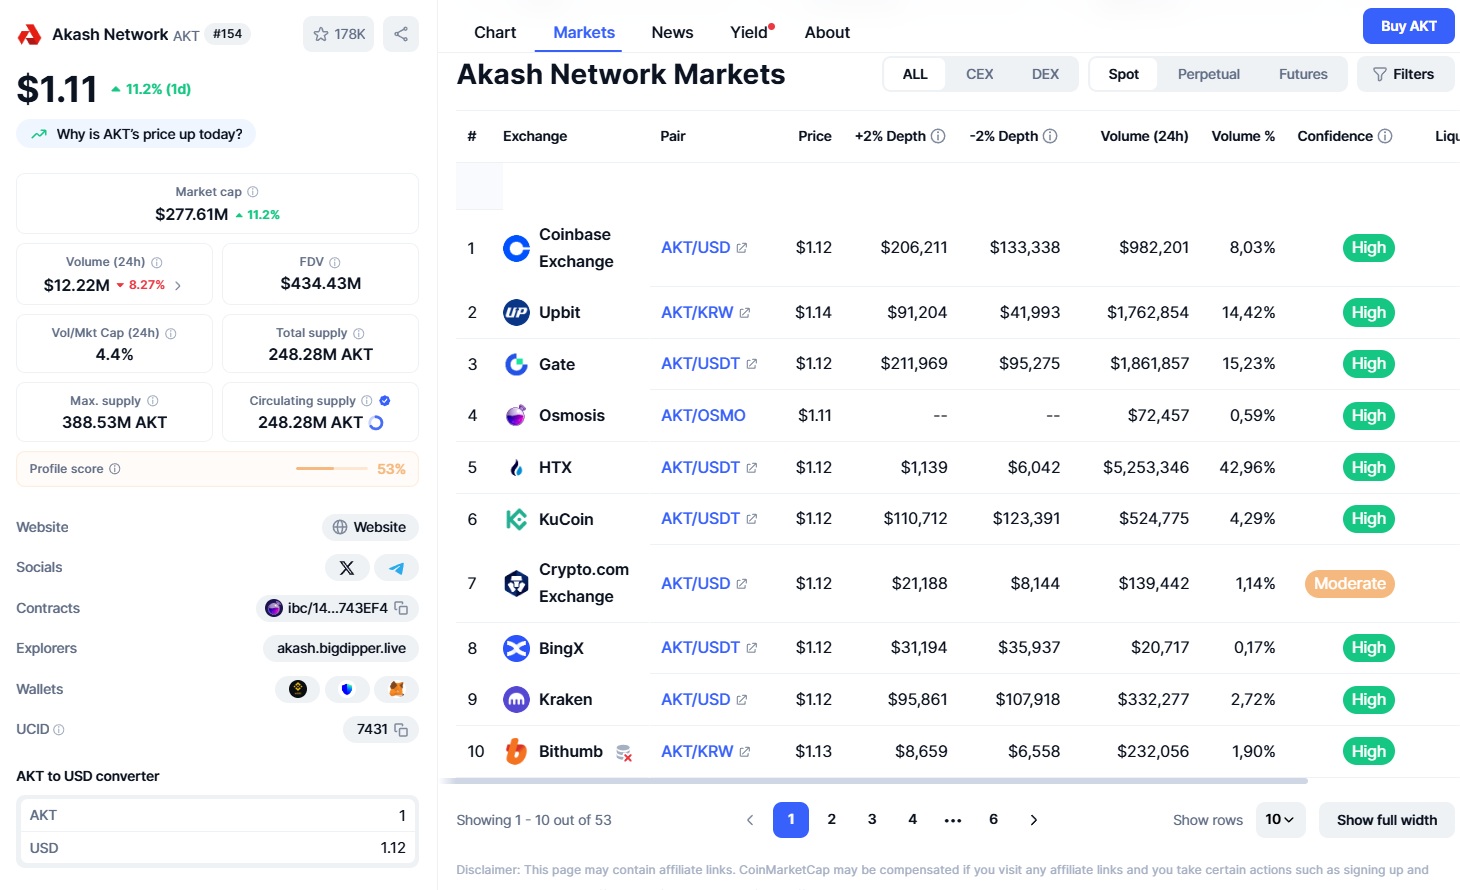Add Akash Network to watchlist via star button
The width and height of the screenshot is (1460, 890).
[x=338, y=34]
